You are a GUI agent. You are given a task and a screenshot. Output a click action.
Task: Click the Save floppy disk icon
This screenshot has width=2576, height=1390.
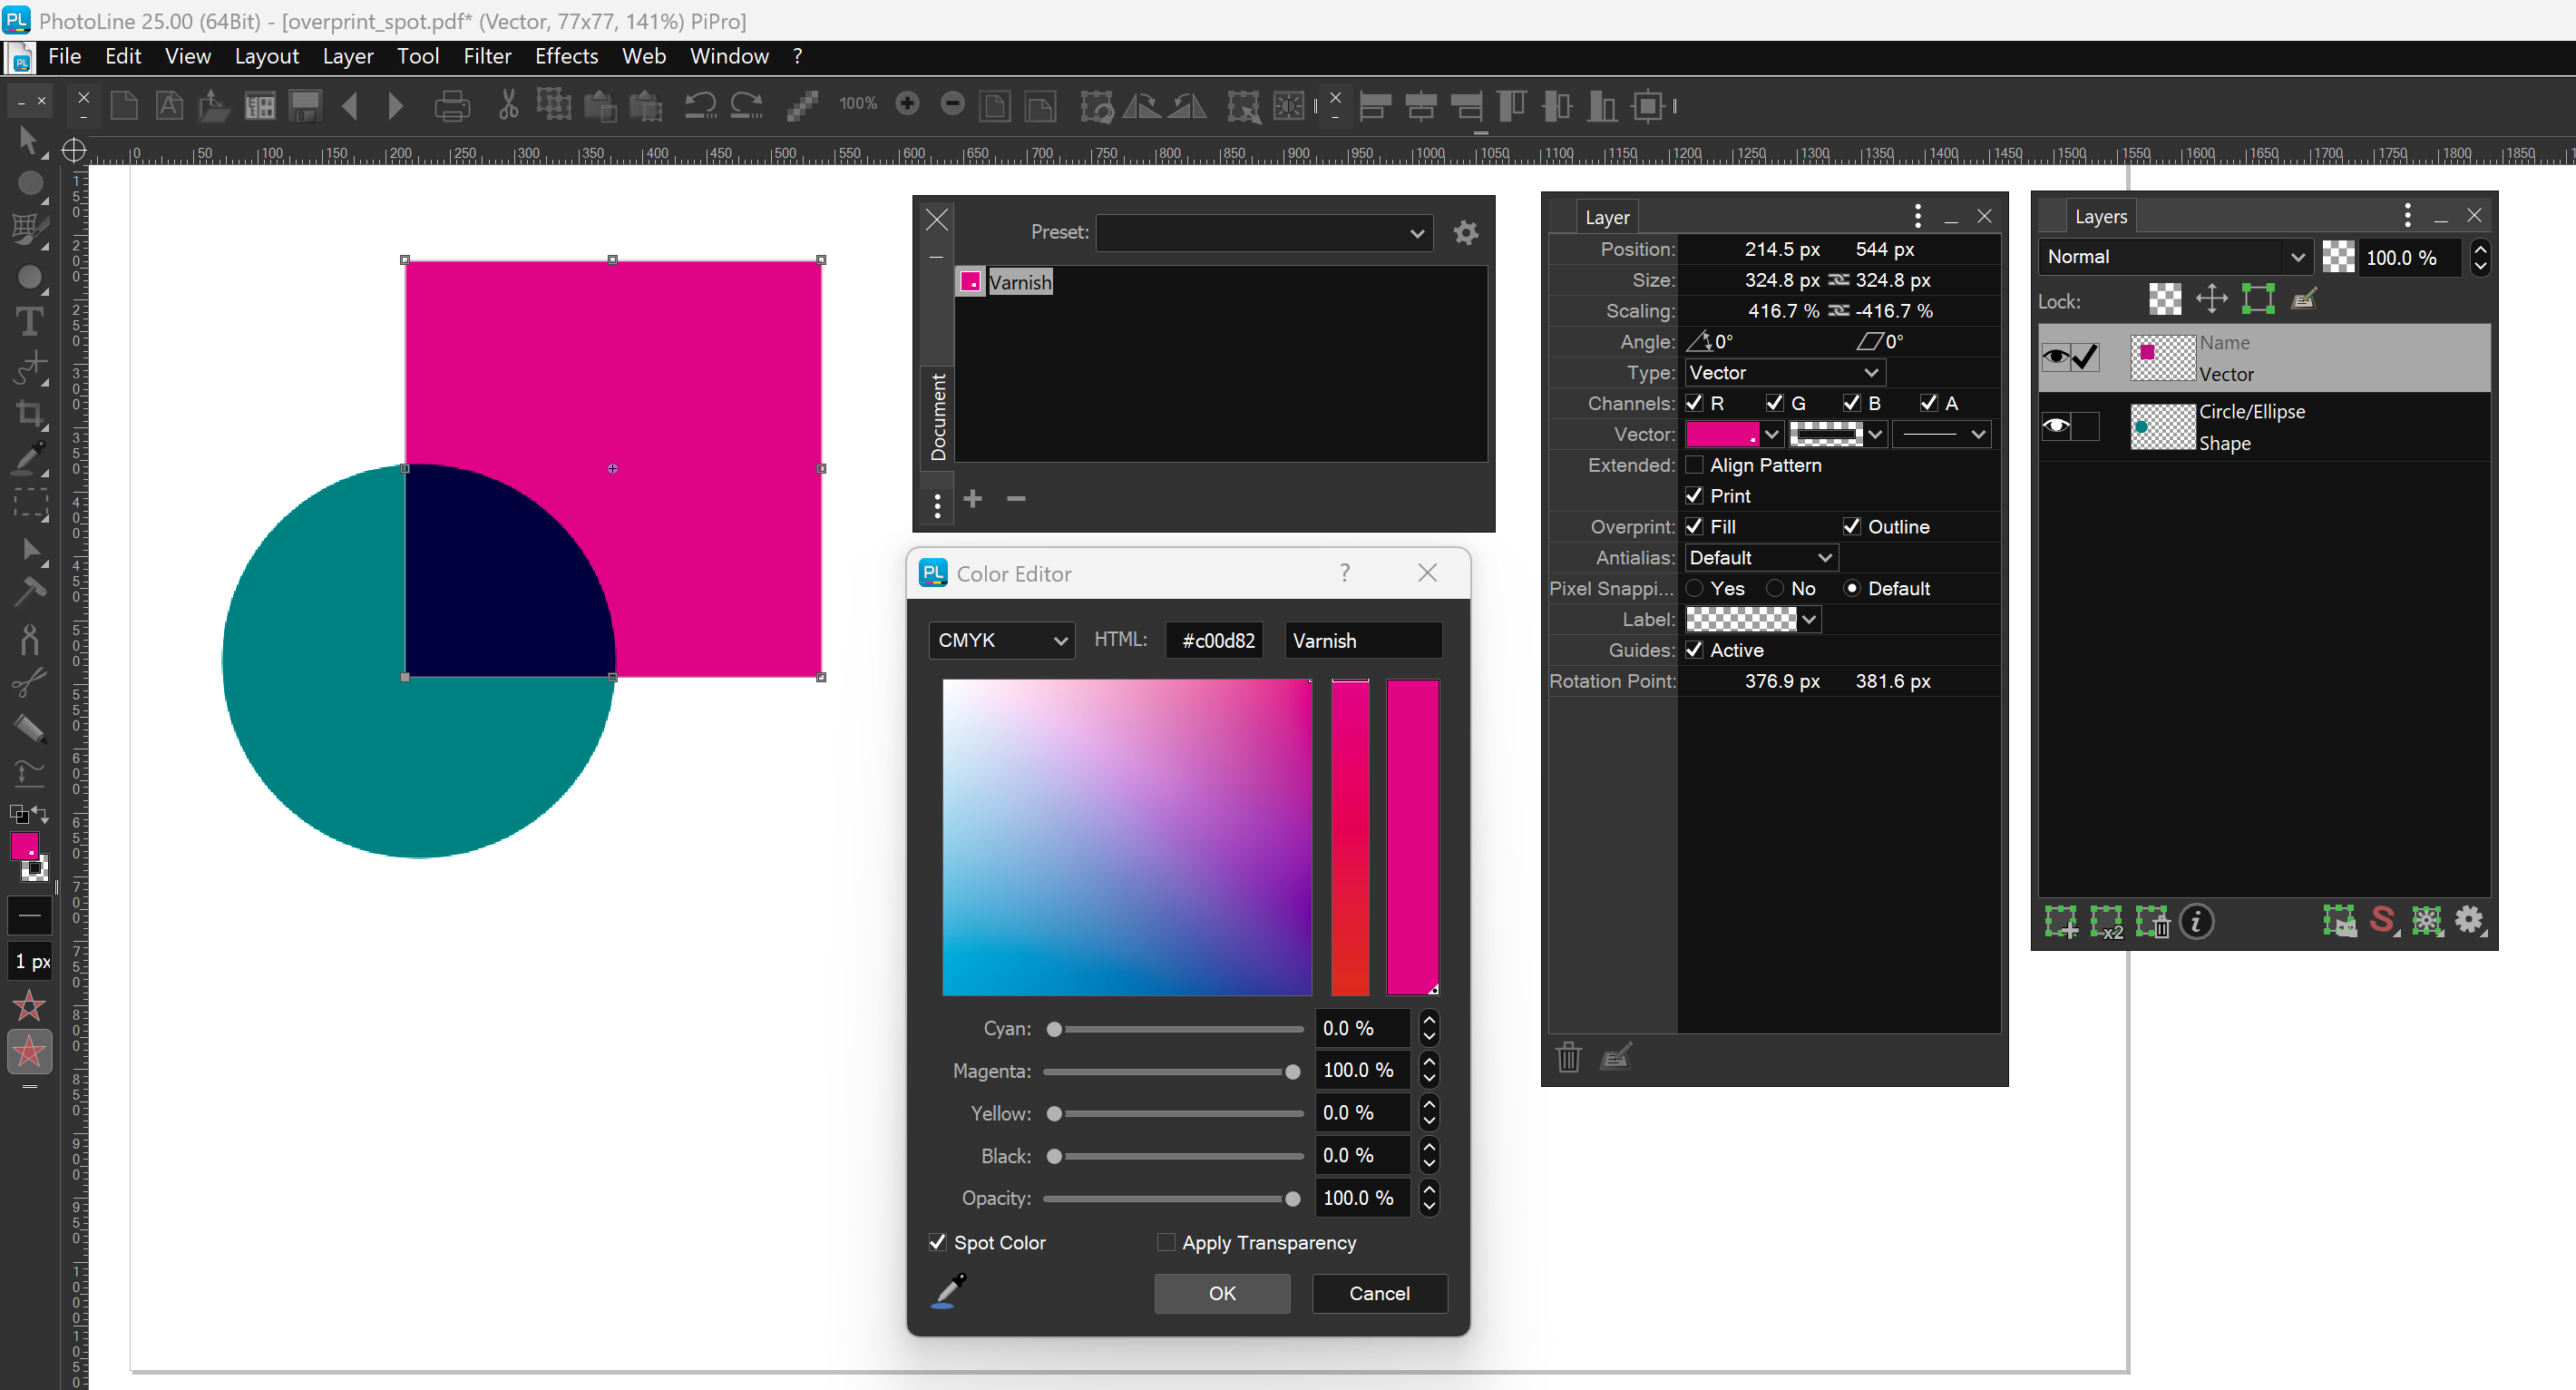pos(305,105)
